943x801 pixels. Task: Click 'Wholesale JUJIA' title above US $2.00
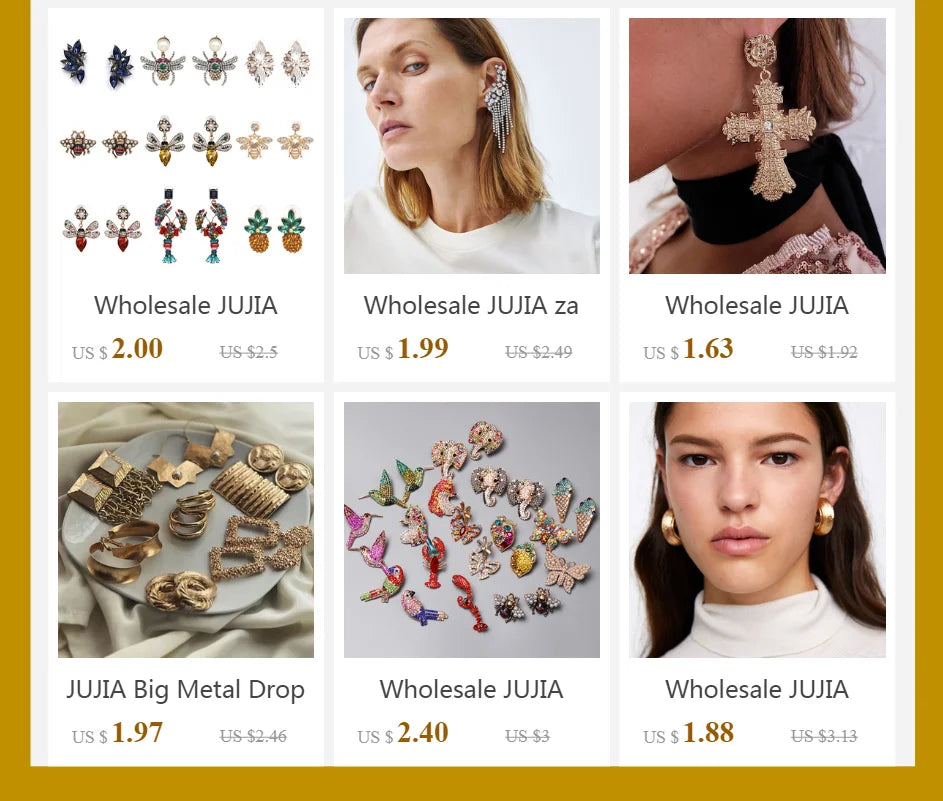(185, 305)
